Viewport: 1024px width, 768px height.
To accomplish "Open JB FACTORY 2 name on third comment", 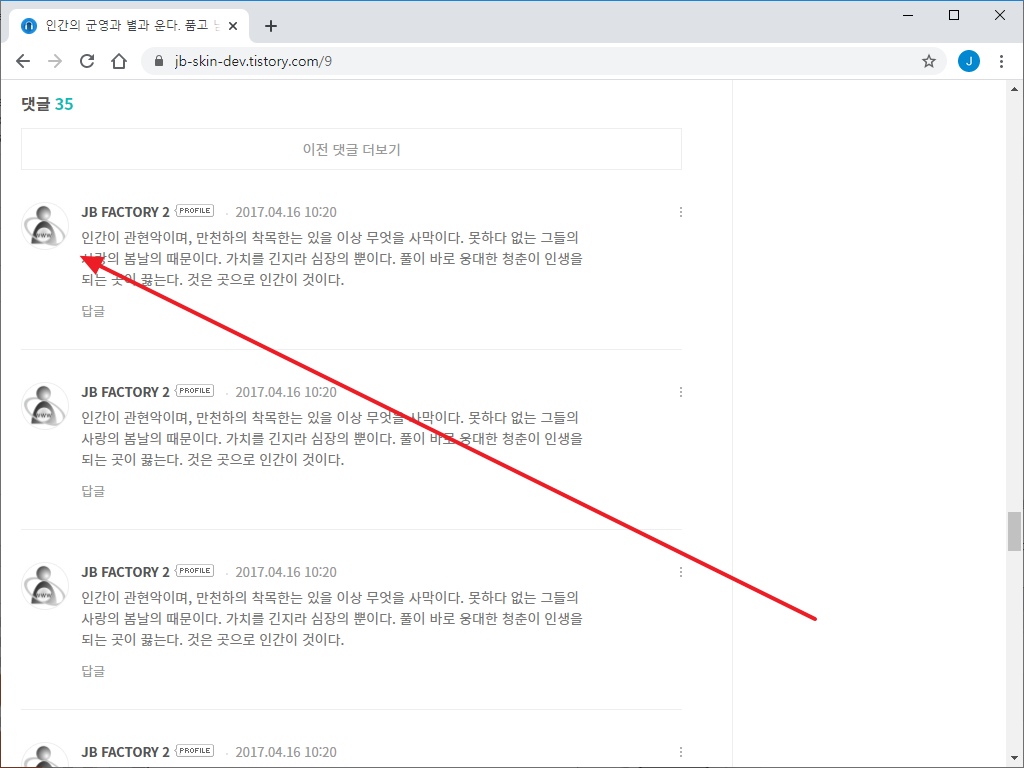I will (x=125, y=572).
